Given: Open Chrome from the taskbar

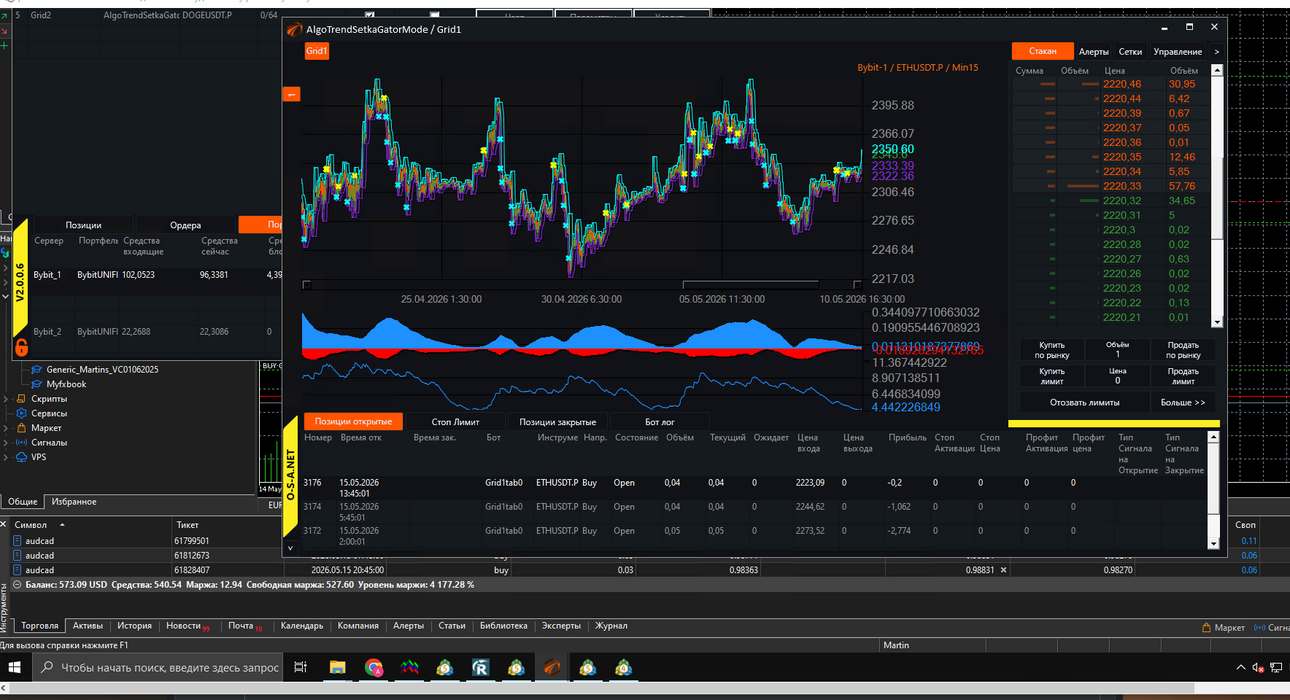Looking at the screenshot, I should pyautogui.click(x=374, y=667).
